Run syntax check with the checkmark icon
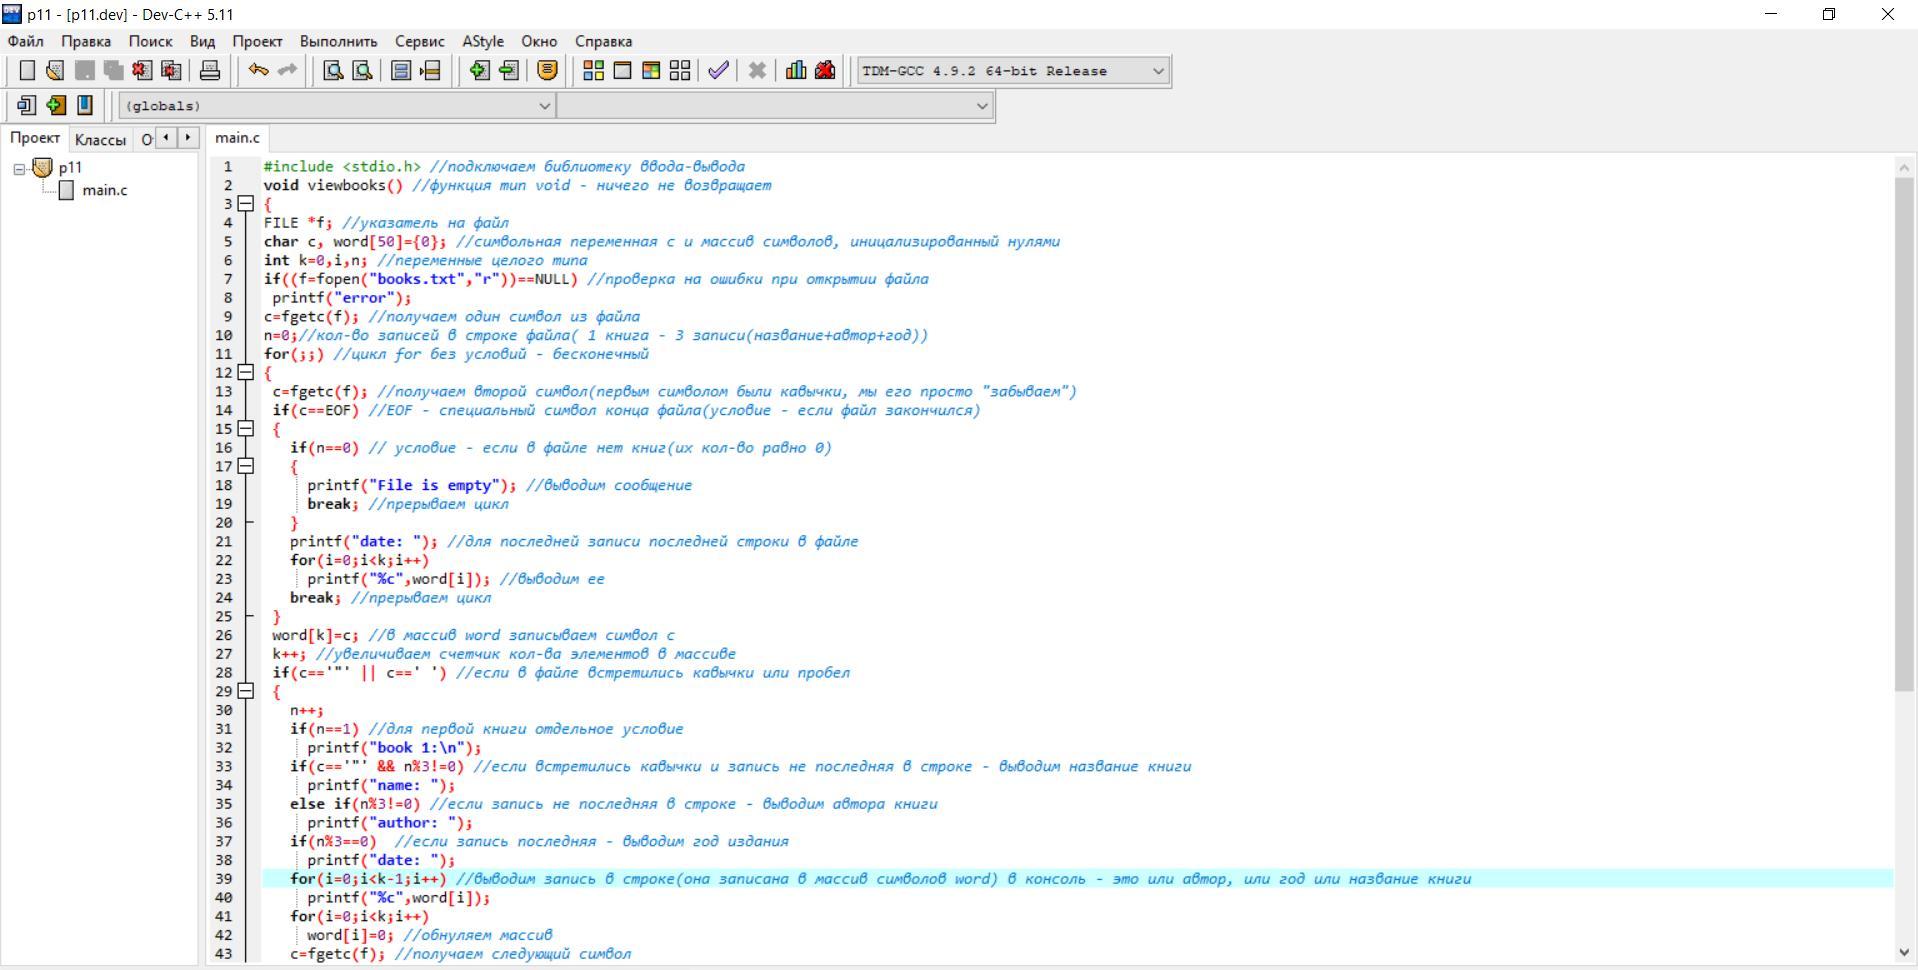This screenshot has width=1918, height=970. [718, 70]
